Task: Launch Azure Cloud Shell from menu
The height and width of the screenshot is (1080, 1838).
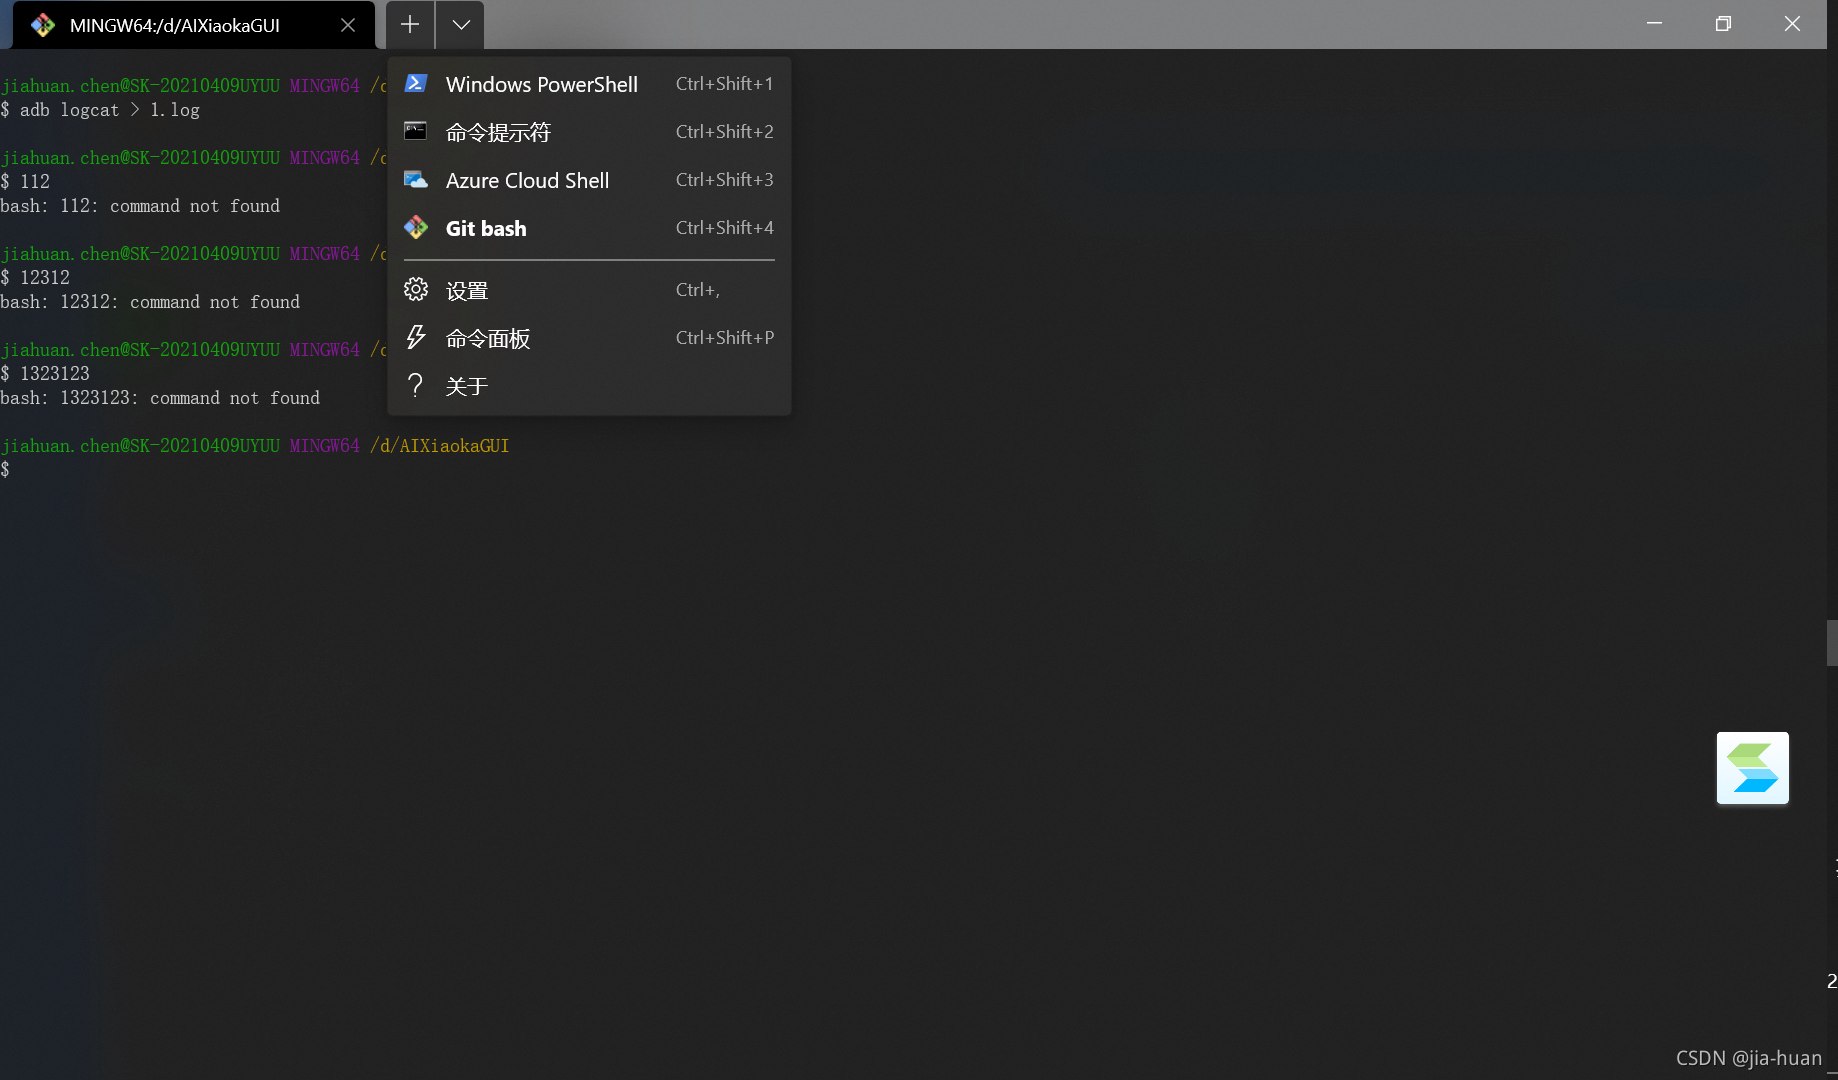Action: (x=589, y=180)
